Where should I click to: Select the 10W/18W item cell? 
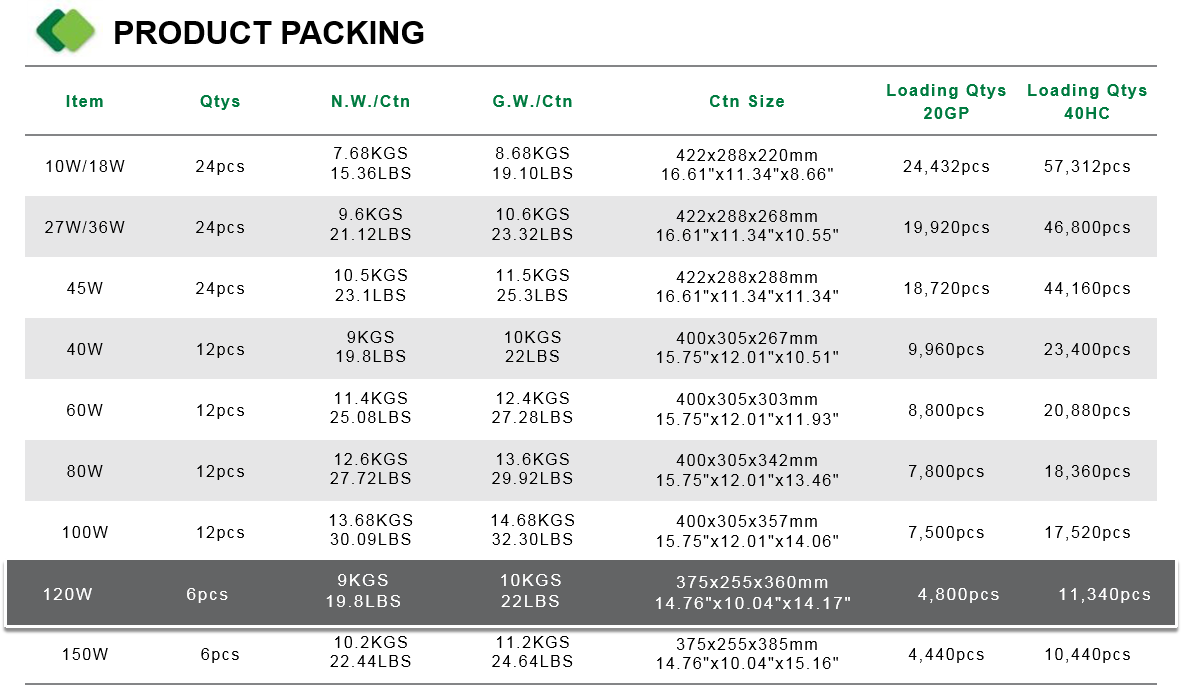[84, 166]
